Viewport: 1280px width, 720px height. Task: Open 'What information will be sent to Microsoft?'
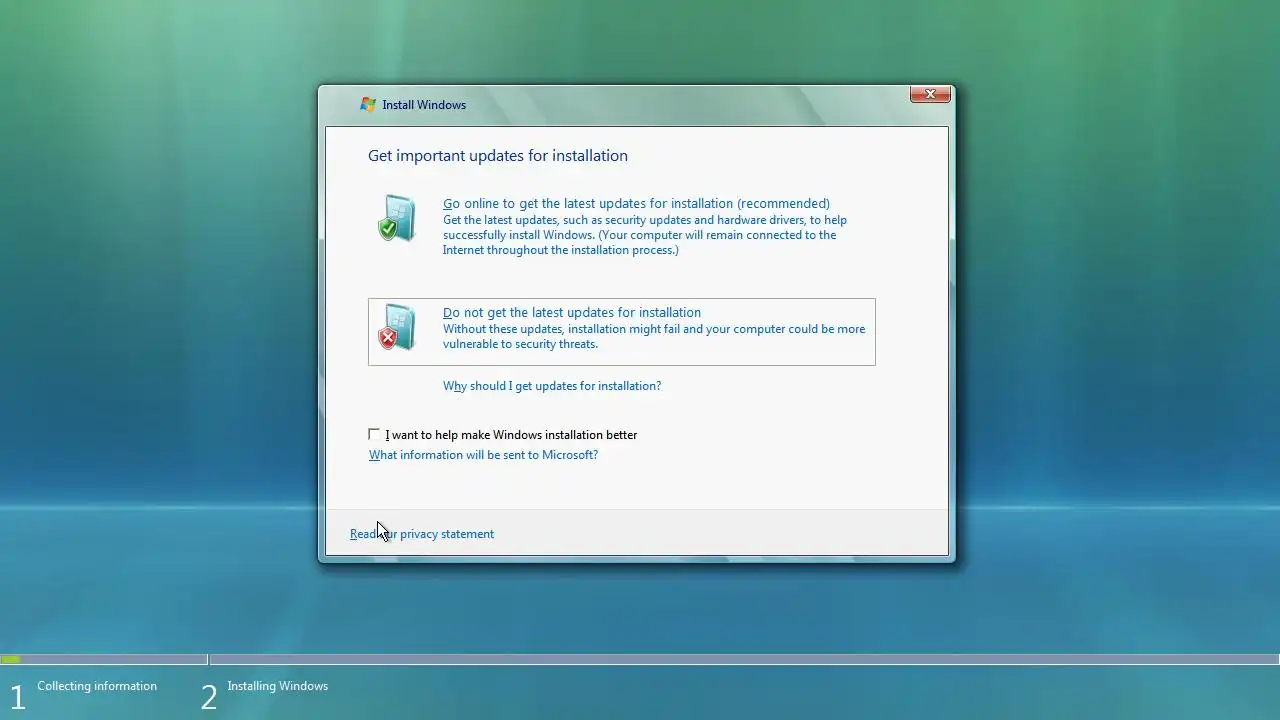[483, 455]
